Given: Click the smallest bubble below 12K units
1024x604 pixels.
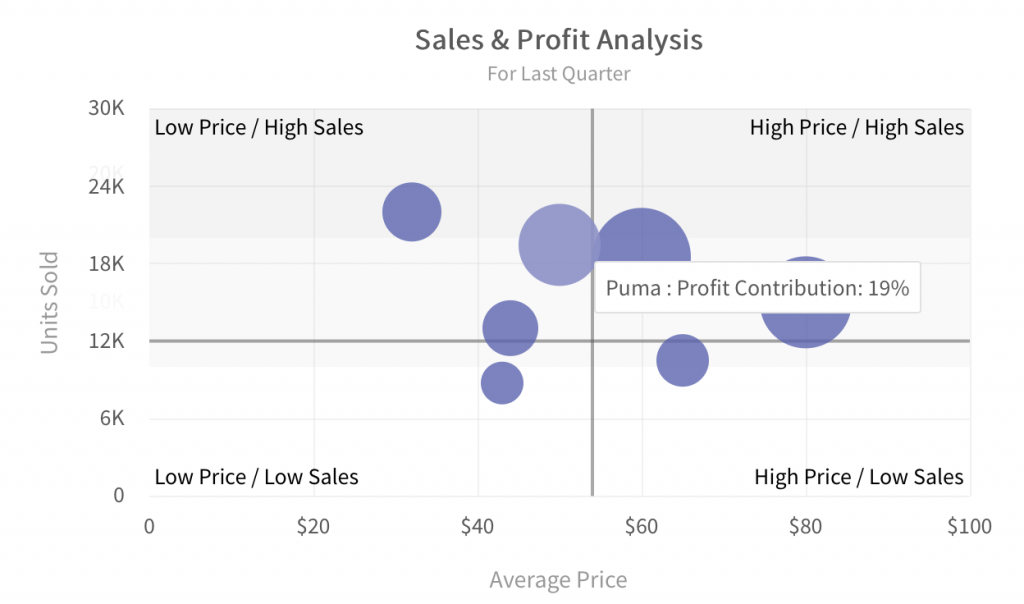Looking at the screenshot, I should point(502,382).
